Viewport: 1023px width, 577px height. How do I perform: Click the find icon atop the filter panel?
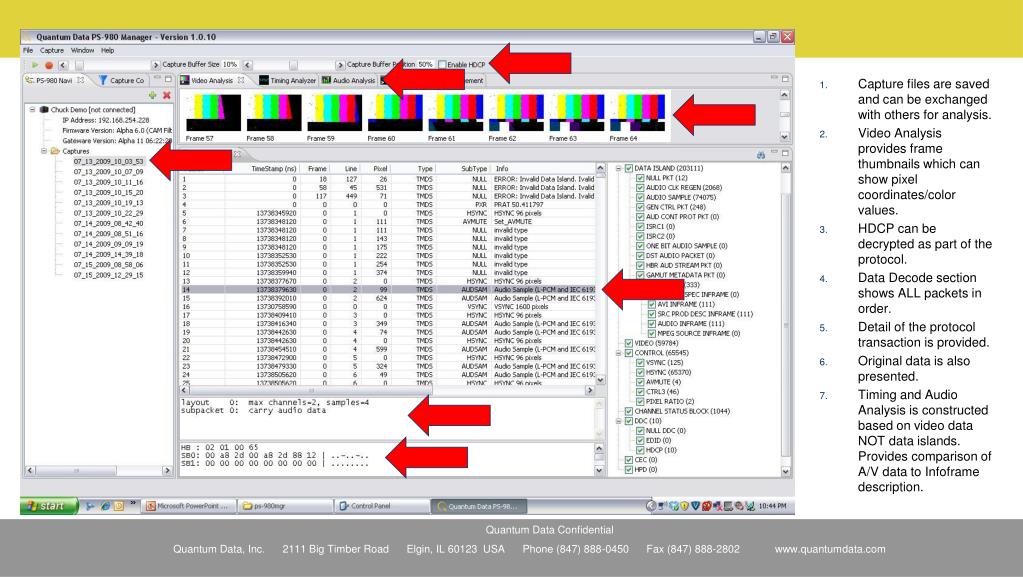tap(761, 155)
